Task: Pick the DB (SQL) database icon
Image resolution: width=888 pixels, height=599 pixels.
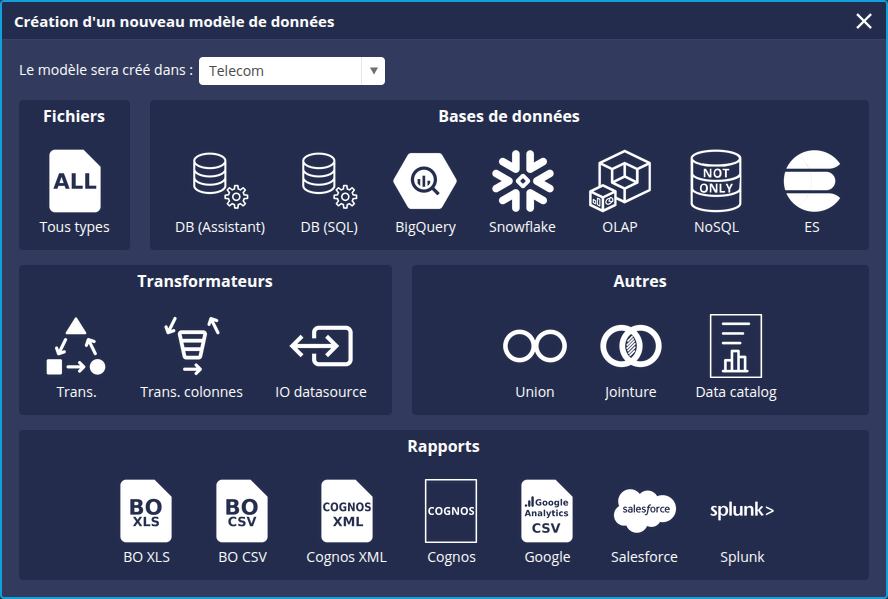Action: coord(329,182)
